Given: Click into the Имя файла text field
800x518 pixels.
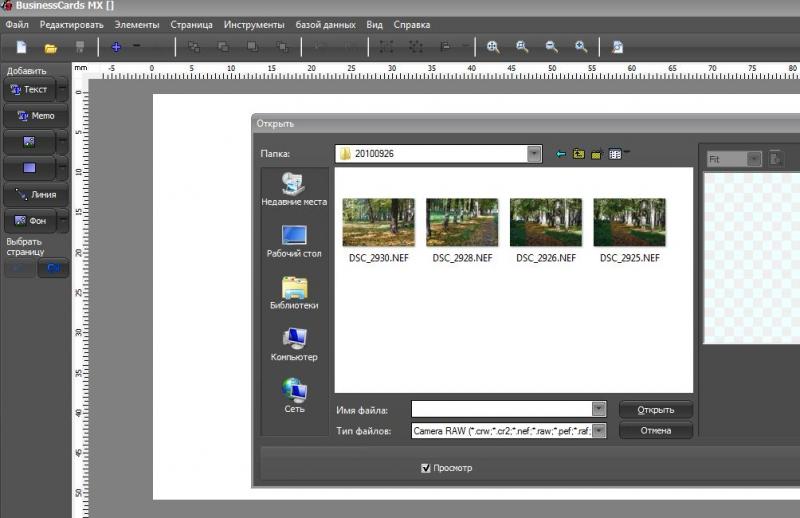Looking at the screenshot, I should click(502, 409).
